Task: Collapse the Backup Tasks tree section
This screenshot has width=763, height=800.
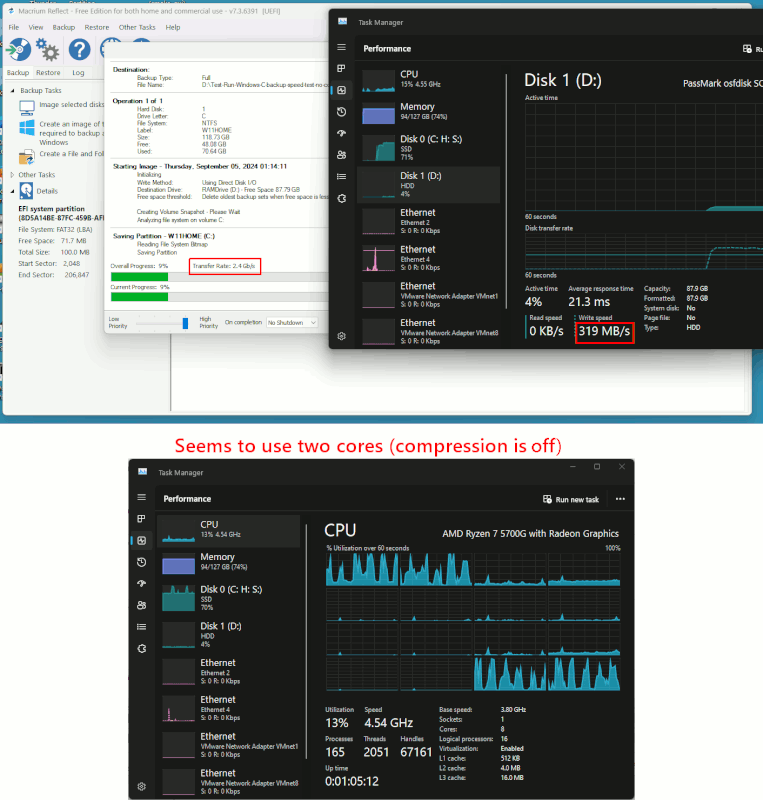Action: point(13,90)
